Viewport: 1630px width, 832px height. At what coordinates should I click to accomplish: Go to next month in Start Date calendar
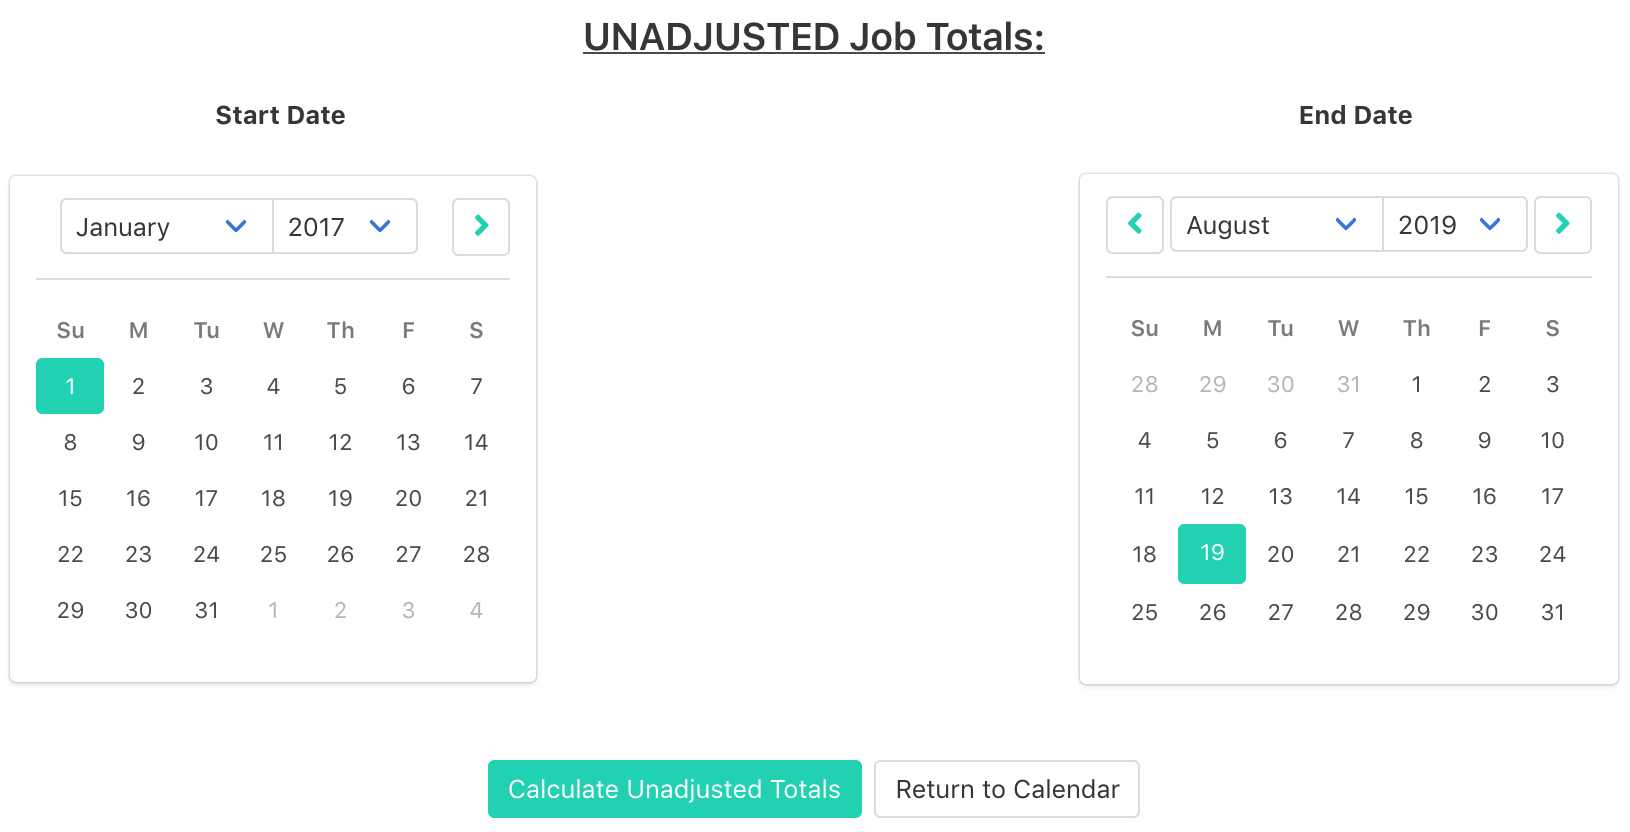[x=481, y=226]
